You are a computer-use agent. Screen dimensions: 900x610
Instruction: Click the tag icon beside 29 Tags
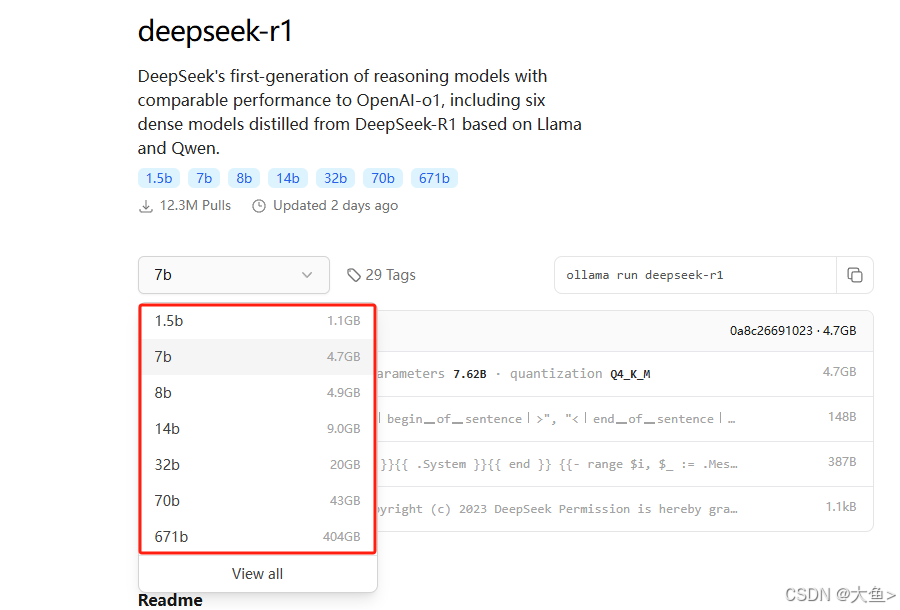354,275
